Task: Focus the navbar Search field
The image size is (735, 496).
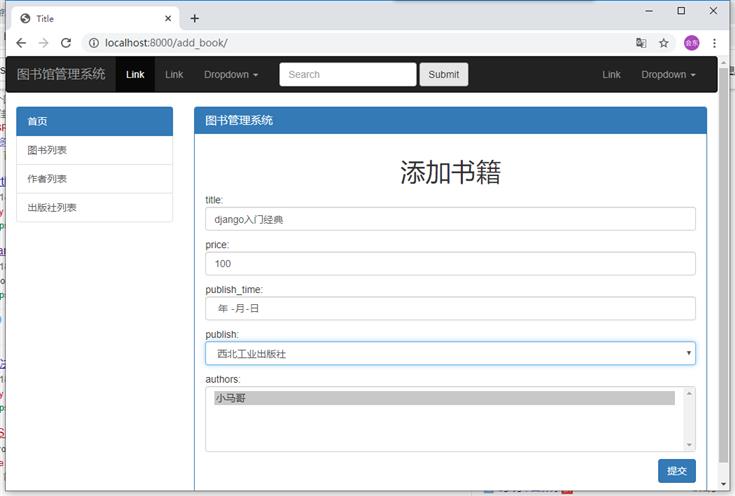Action: tap(347, 74)
